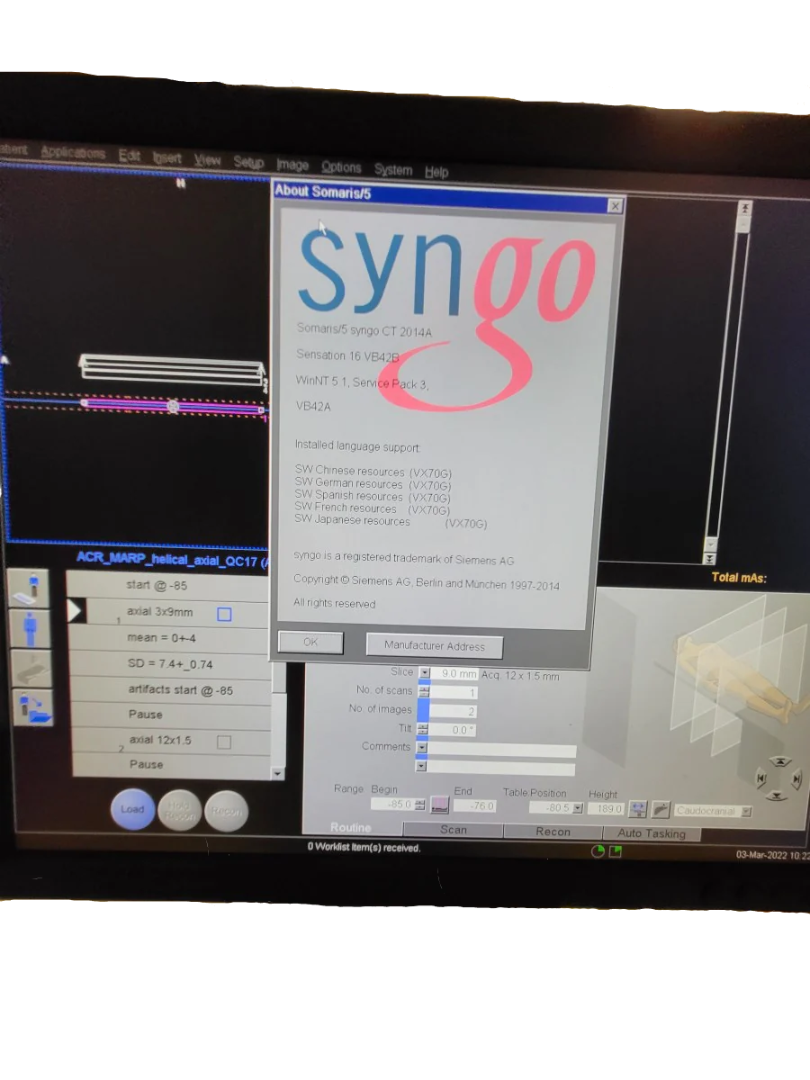
Task: Switch to the Routine tab
Action: click(x=351, y=827)
